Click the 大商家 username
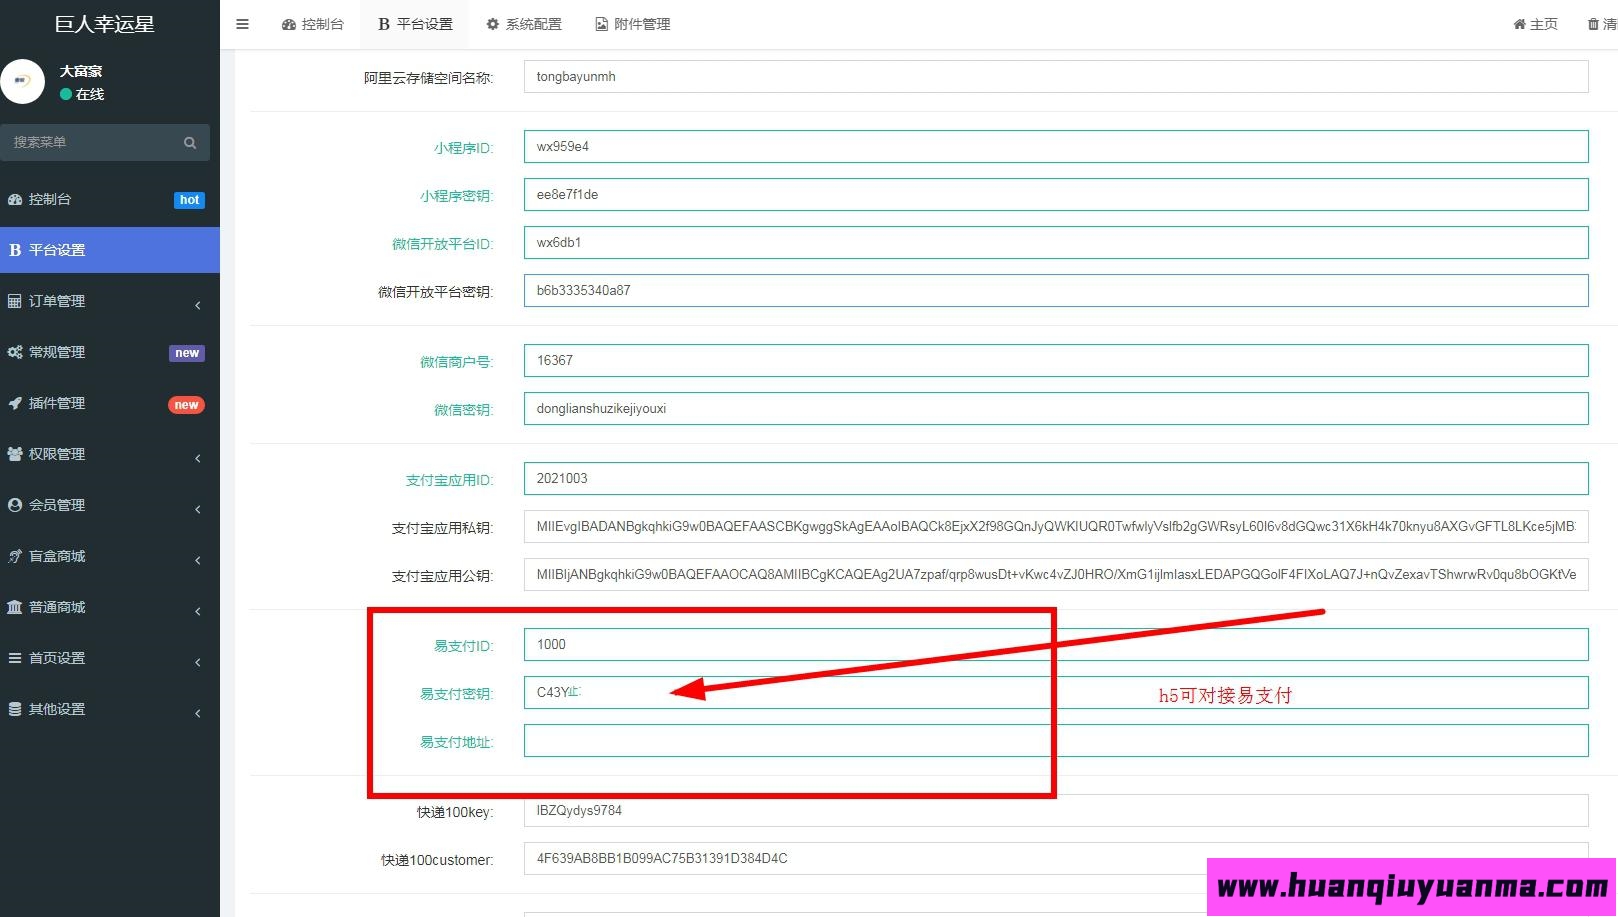This screenshot has width=1618, height=917. pos(81,71)
